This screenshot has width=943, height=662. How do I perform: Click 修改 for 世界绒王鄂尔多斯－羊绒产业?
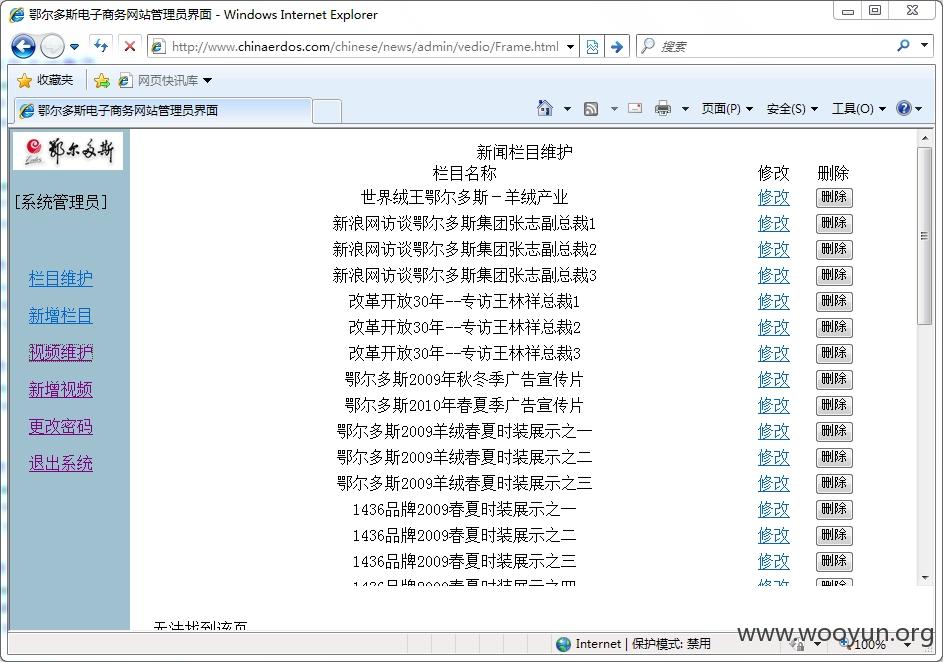click(773, 197)
